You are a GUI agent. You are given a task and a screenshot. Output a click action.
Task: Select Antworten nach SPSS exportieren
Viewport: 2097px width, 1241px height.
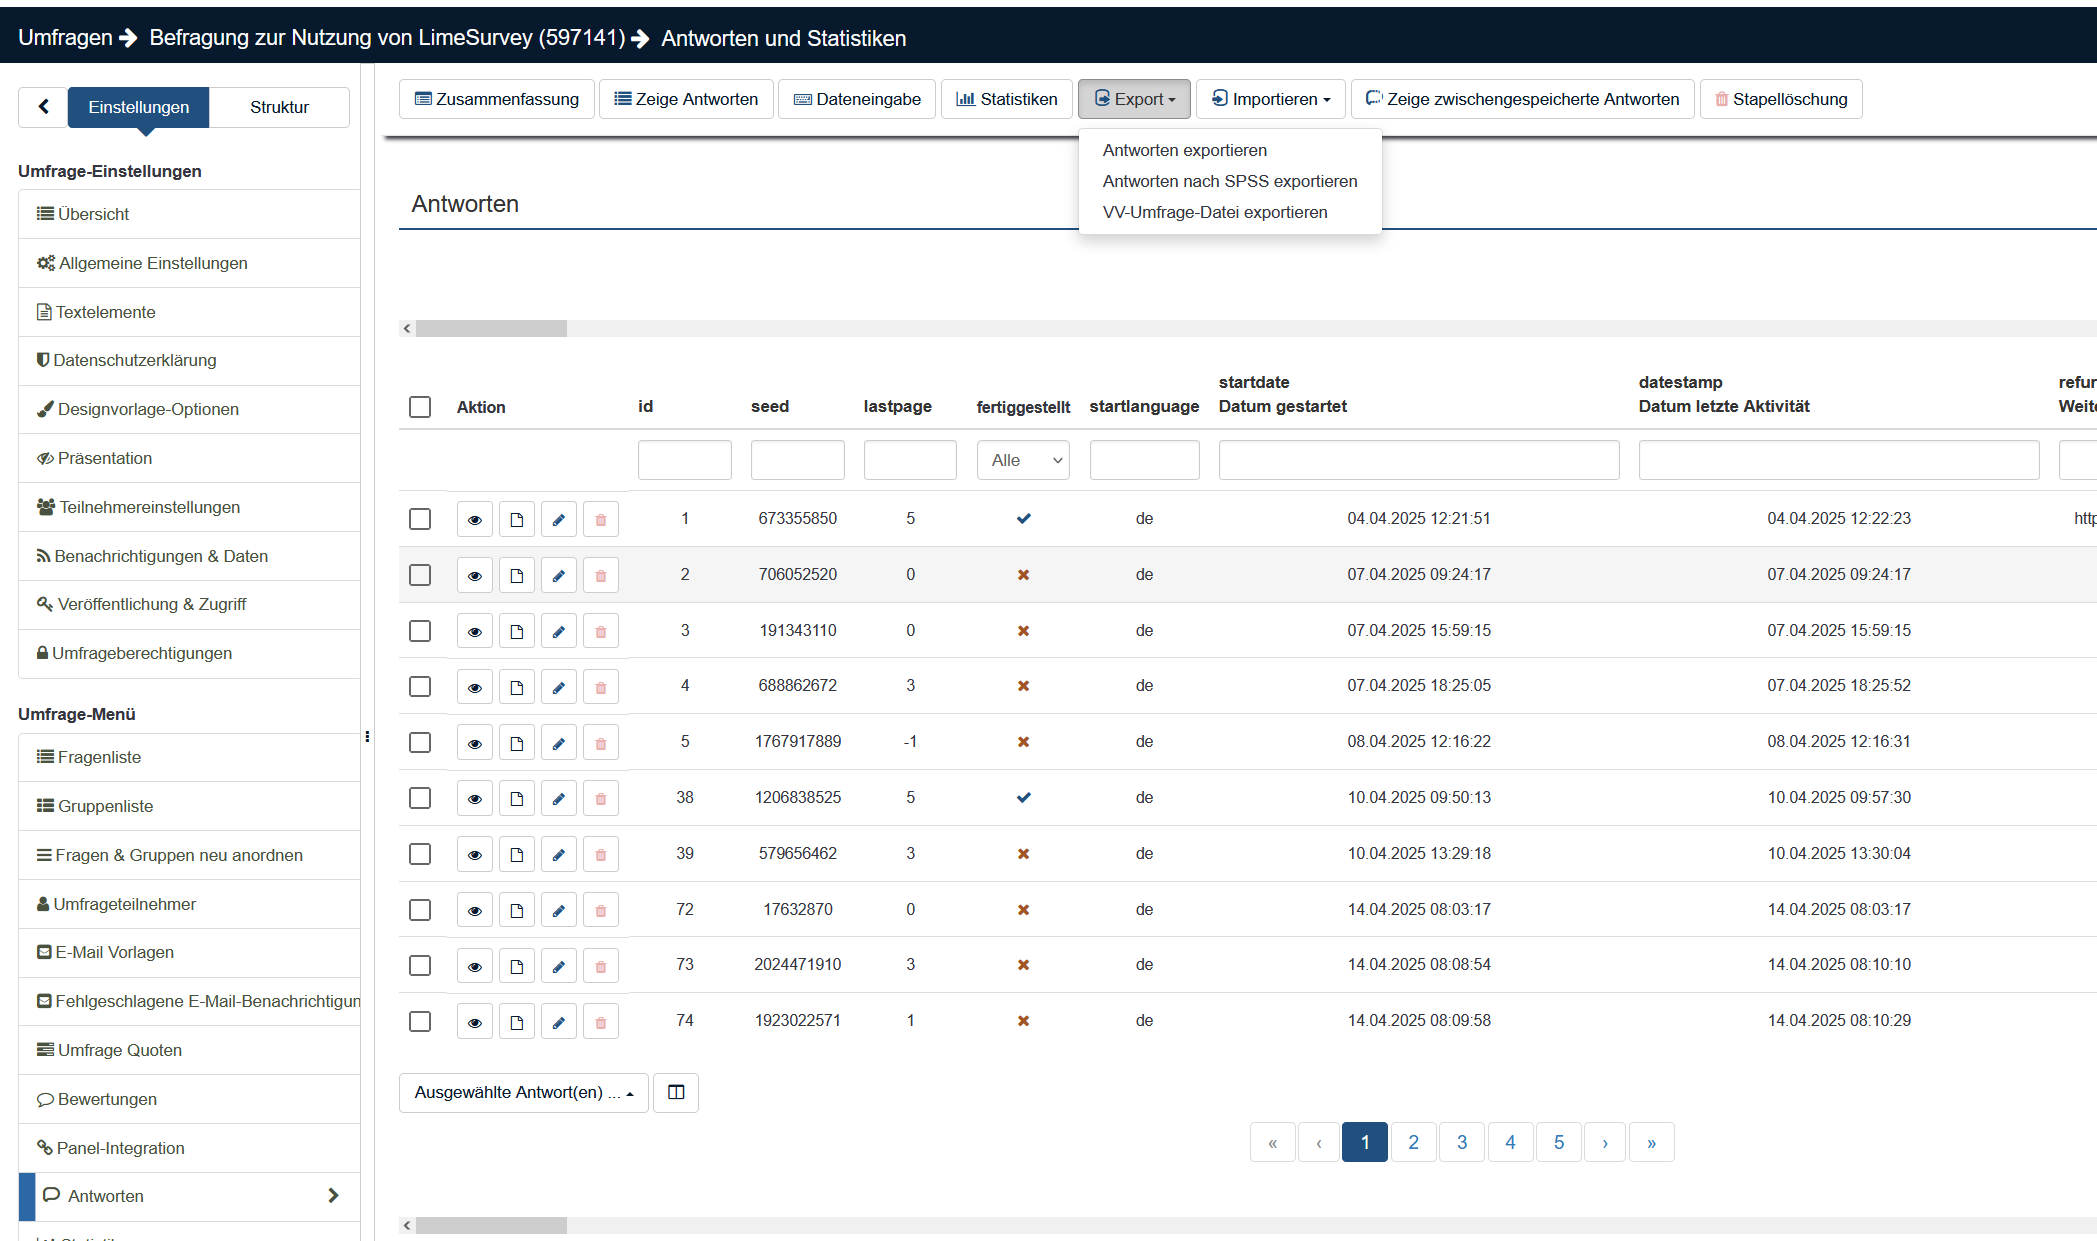click(1229, 181)
